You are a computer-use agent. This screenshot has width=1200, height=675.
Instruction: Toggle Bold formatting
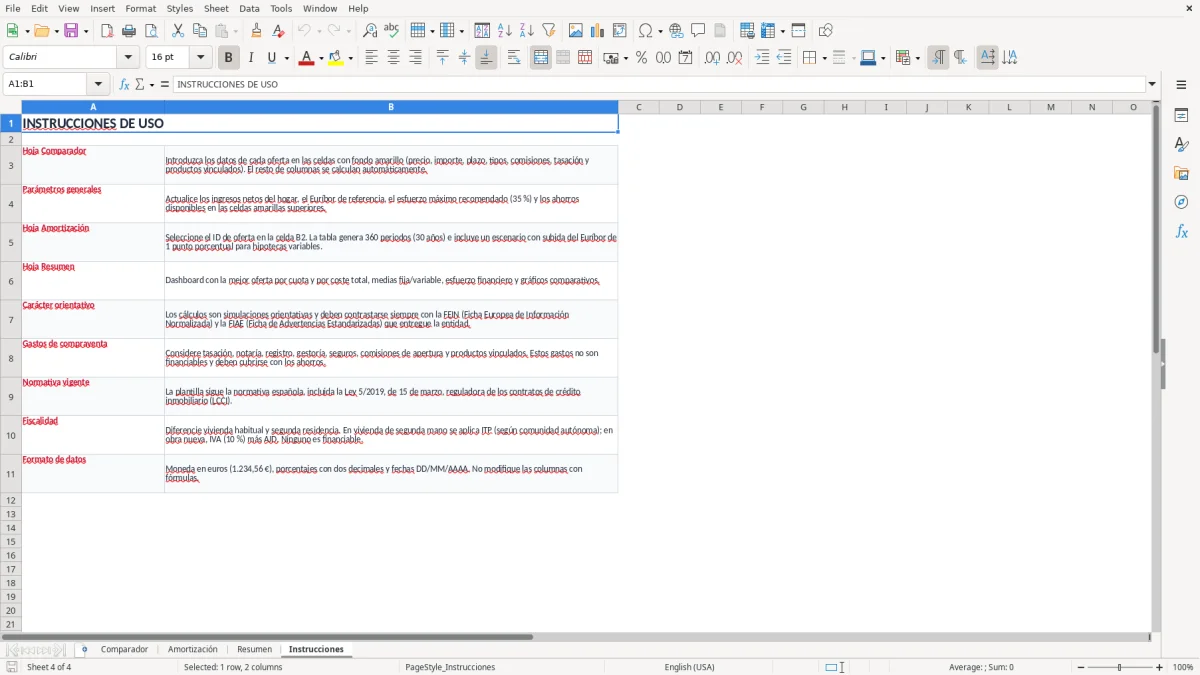229,58
